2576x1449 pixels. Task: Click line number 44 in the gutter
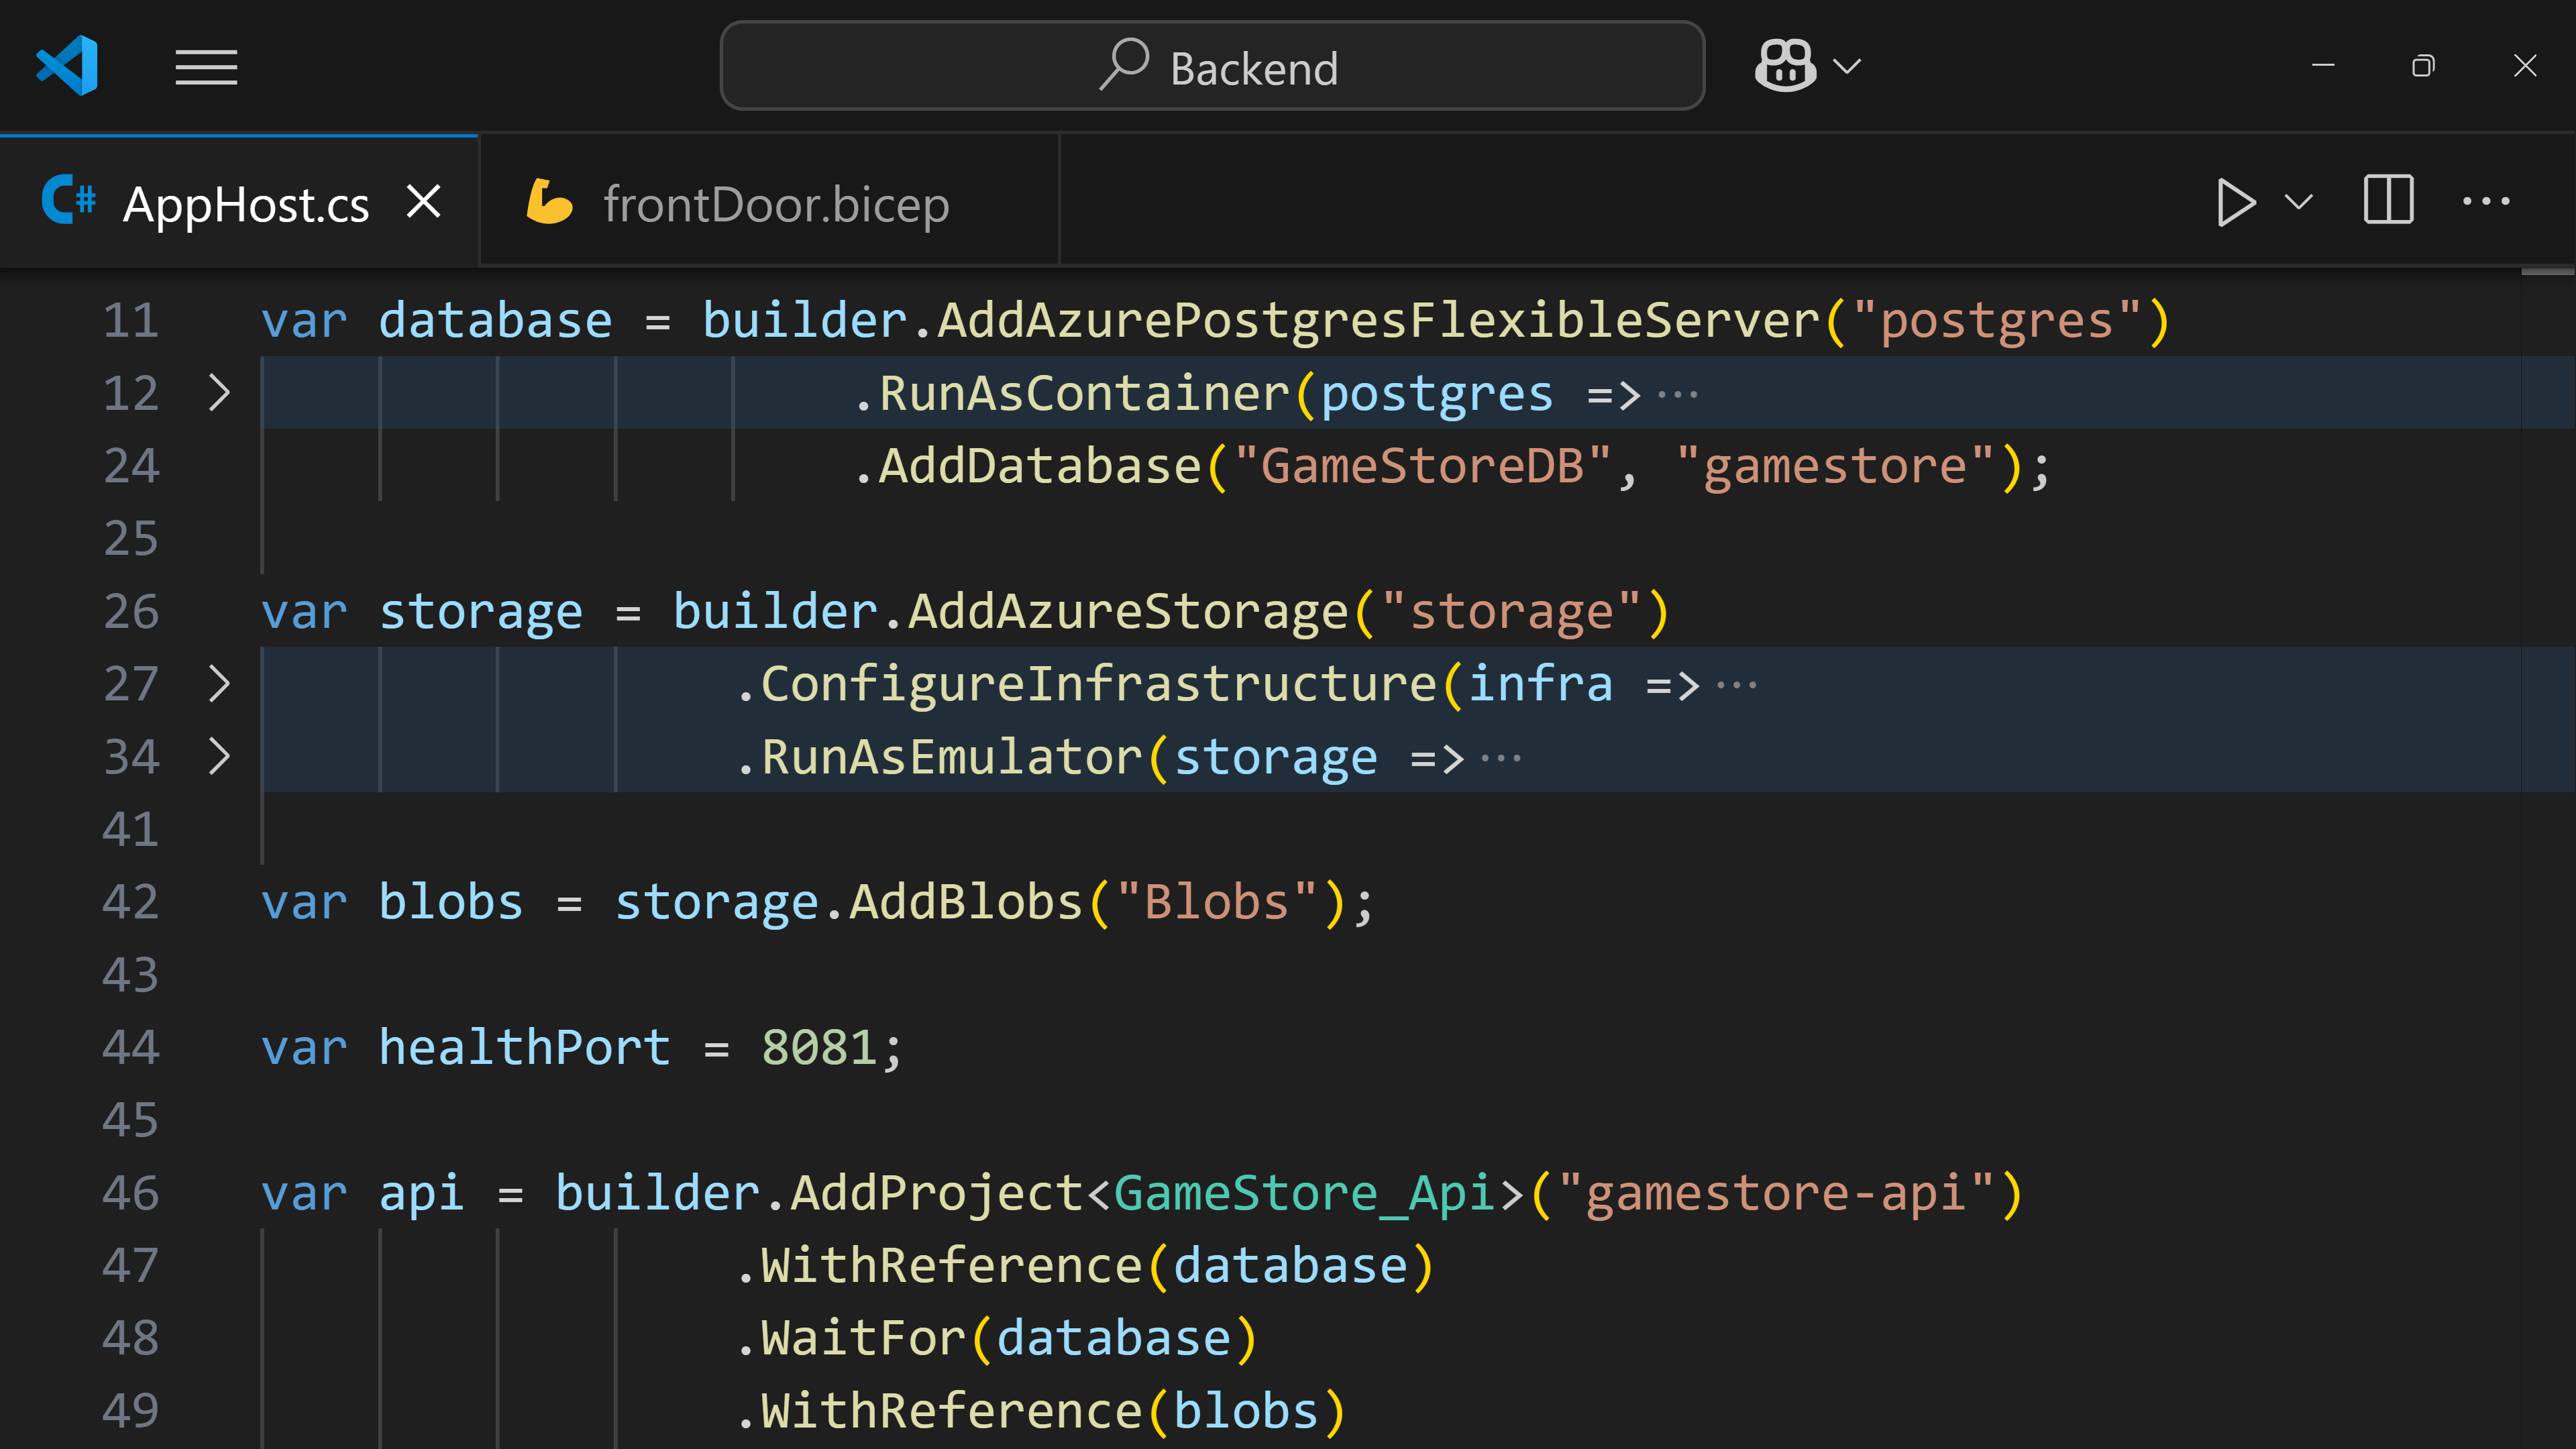tap(131, 1047)
